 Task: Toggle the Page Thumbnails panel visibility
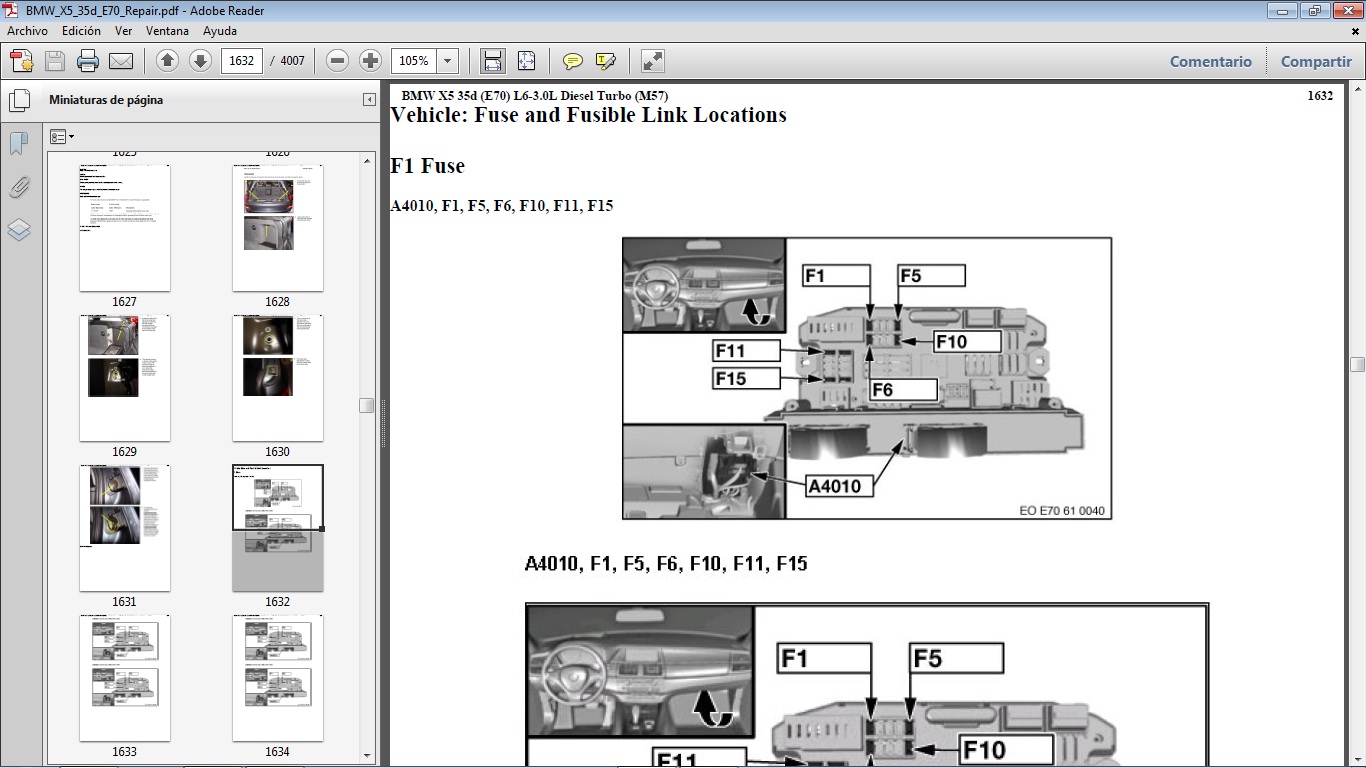[19, 99]
